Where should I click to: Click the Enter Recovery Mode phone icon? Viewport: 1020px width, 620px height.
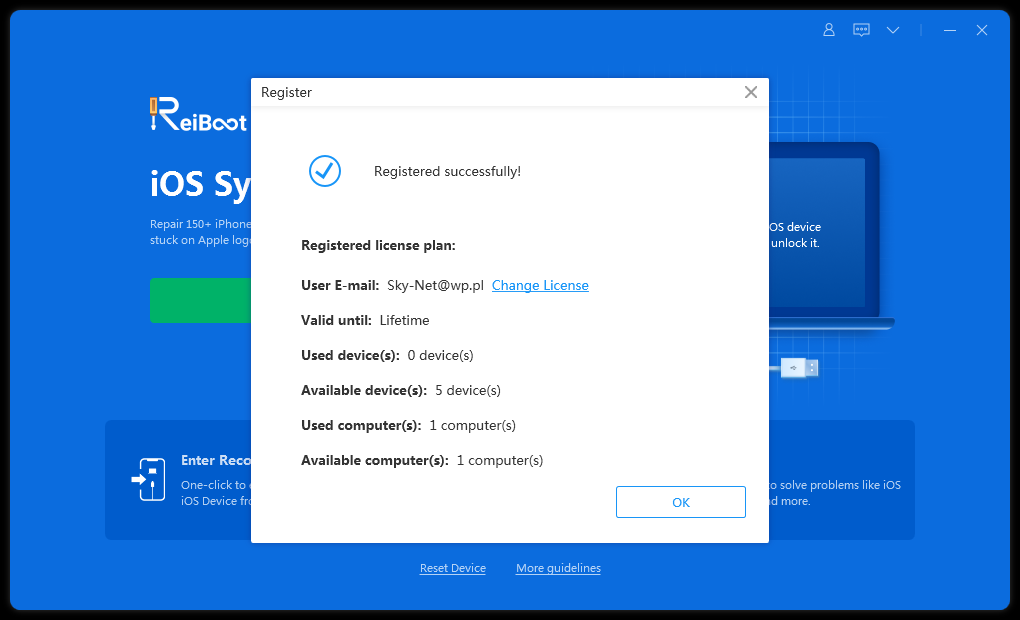149,479
